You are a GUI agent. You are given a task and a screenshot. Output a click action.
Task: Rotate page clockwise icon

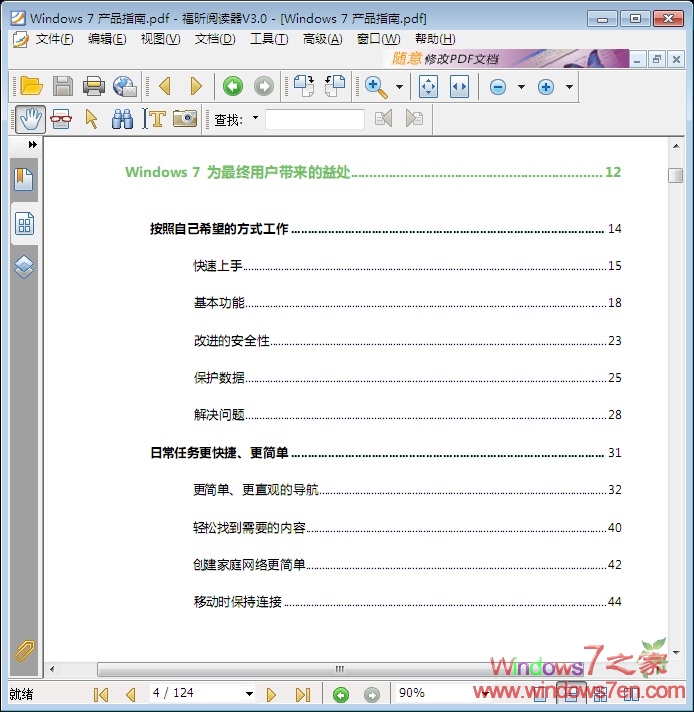[304, 86]
